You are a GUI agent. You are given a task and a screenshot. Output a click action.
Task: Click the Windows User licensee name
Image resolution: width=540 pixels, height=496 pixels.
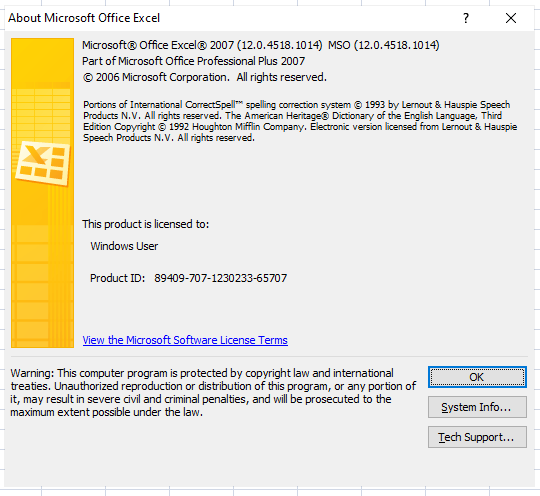coord(124,246)
